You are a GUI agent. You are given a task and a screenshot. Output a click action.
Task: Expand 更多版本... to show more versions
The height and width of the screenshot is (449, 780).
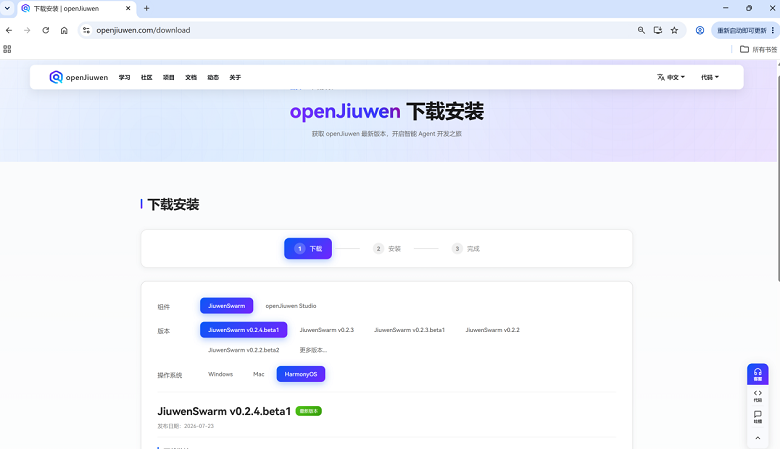point(313,350)
